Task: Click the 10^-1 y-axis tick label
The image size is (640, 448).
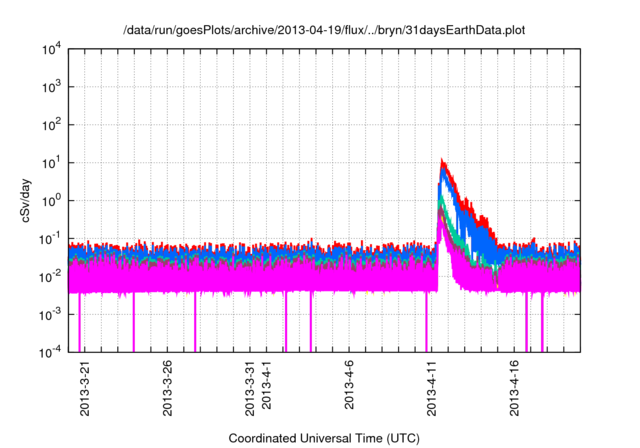Action: pos(52,239)
